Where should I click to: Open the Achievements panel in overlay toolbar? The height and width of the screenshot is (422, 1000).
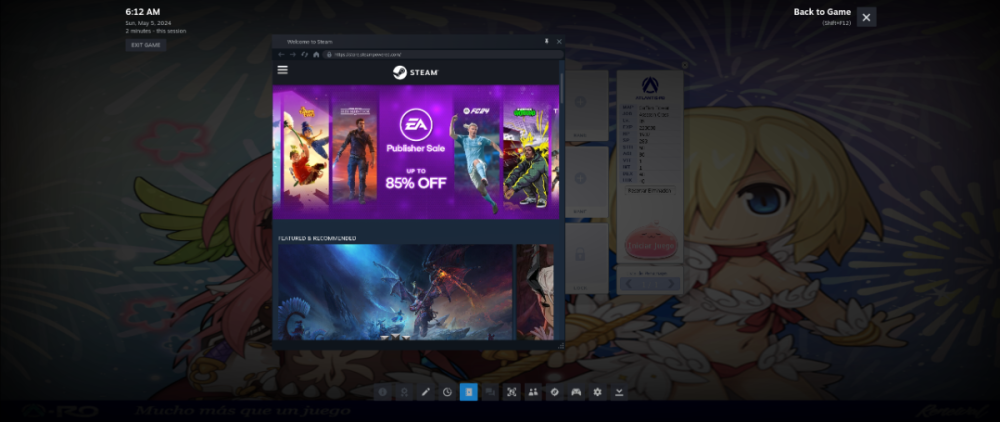[x=404, y=393]
